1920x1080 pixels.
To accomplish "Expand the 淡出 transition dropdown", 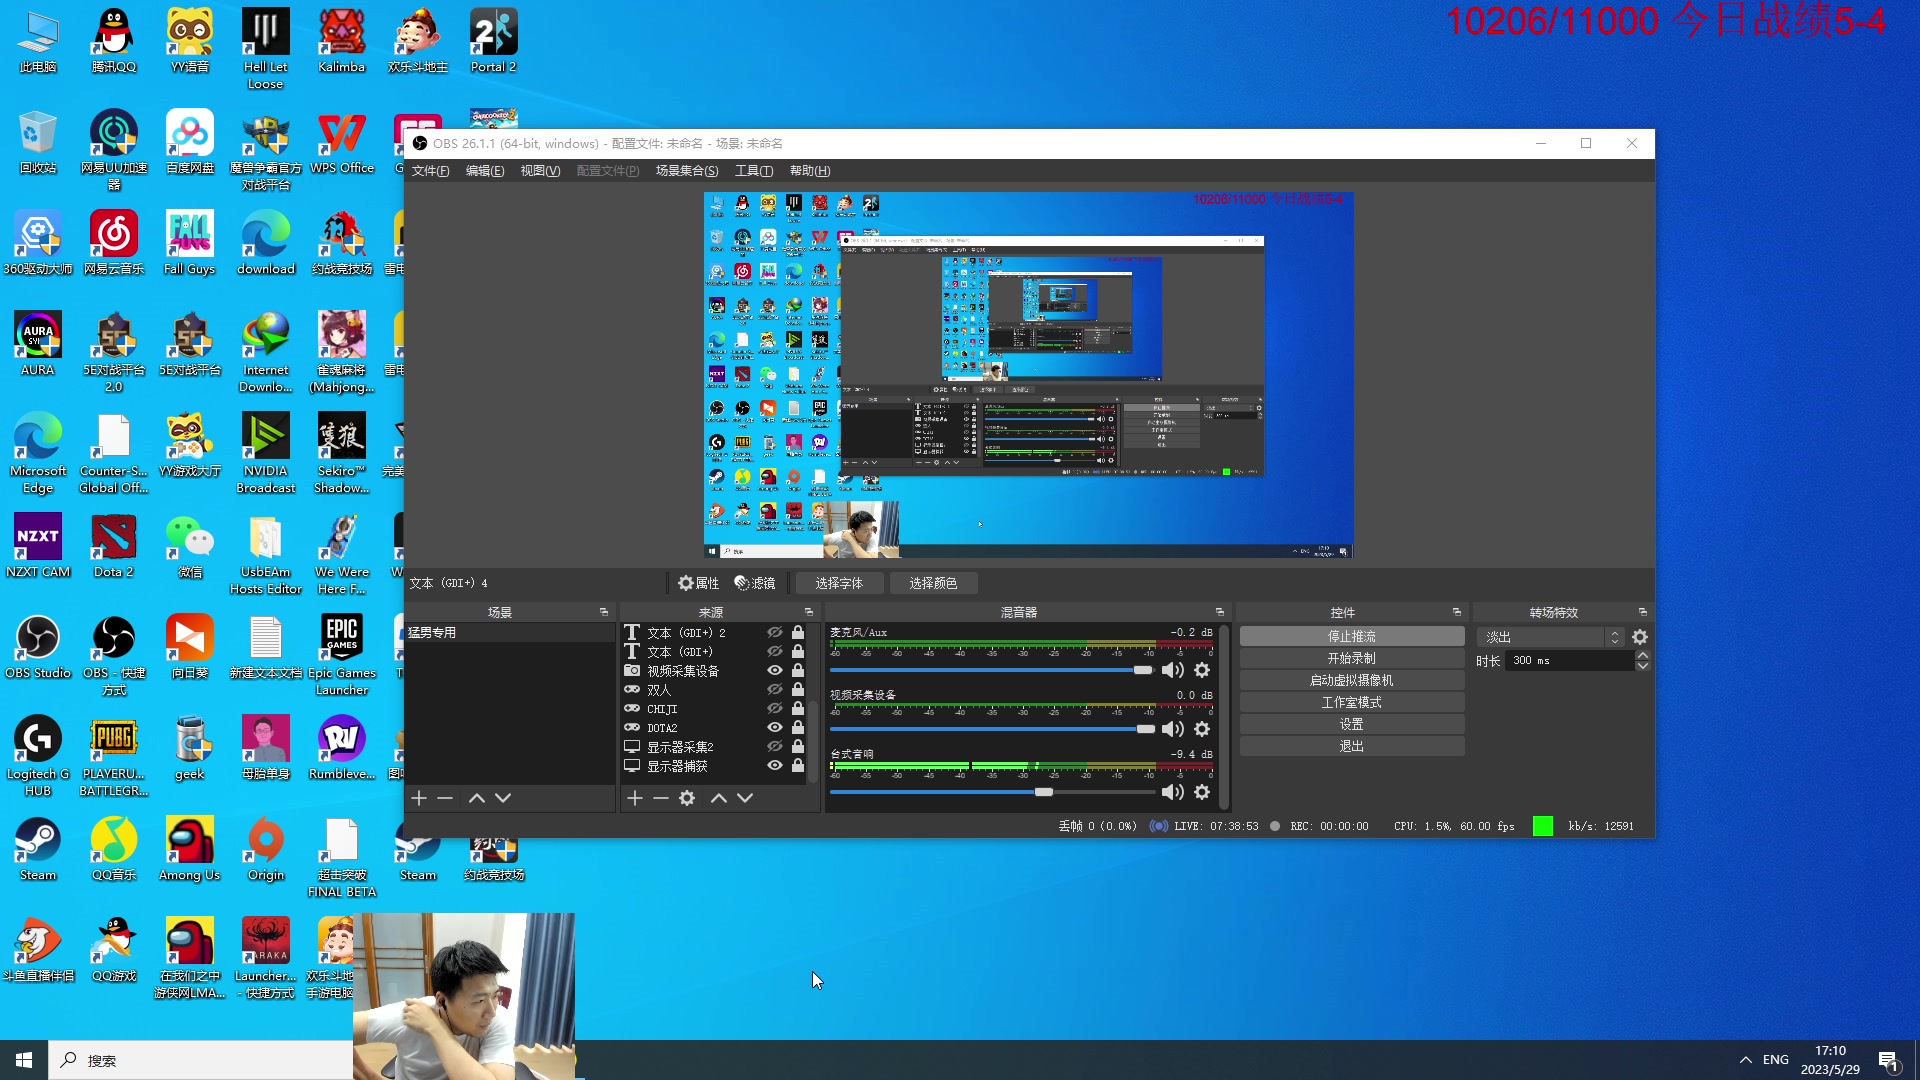I will (1614, 637).
